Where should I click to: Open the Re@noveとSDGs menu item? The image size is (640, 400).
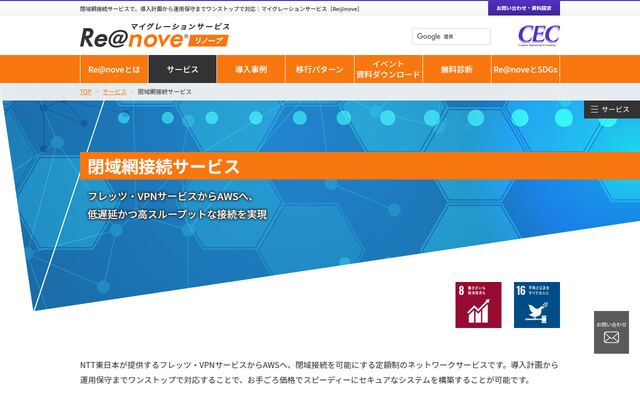pos(525,69)
